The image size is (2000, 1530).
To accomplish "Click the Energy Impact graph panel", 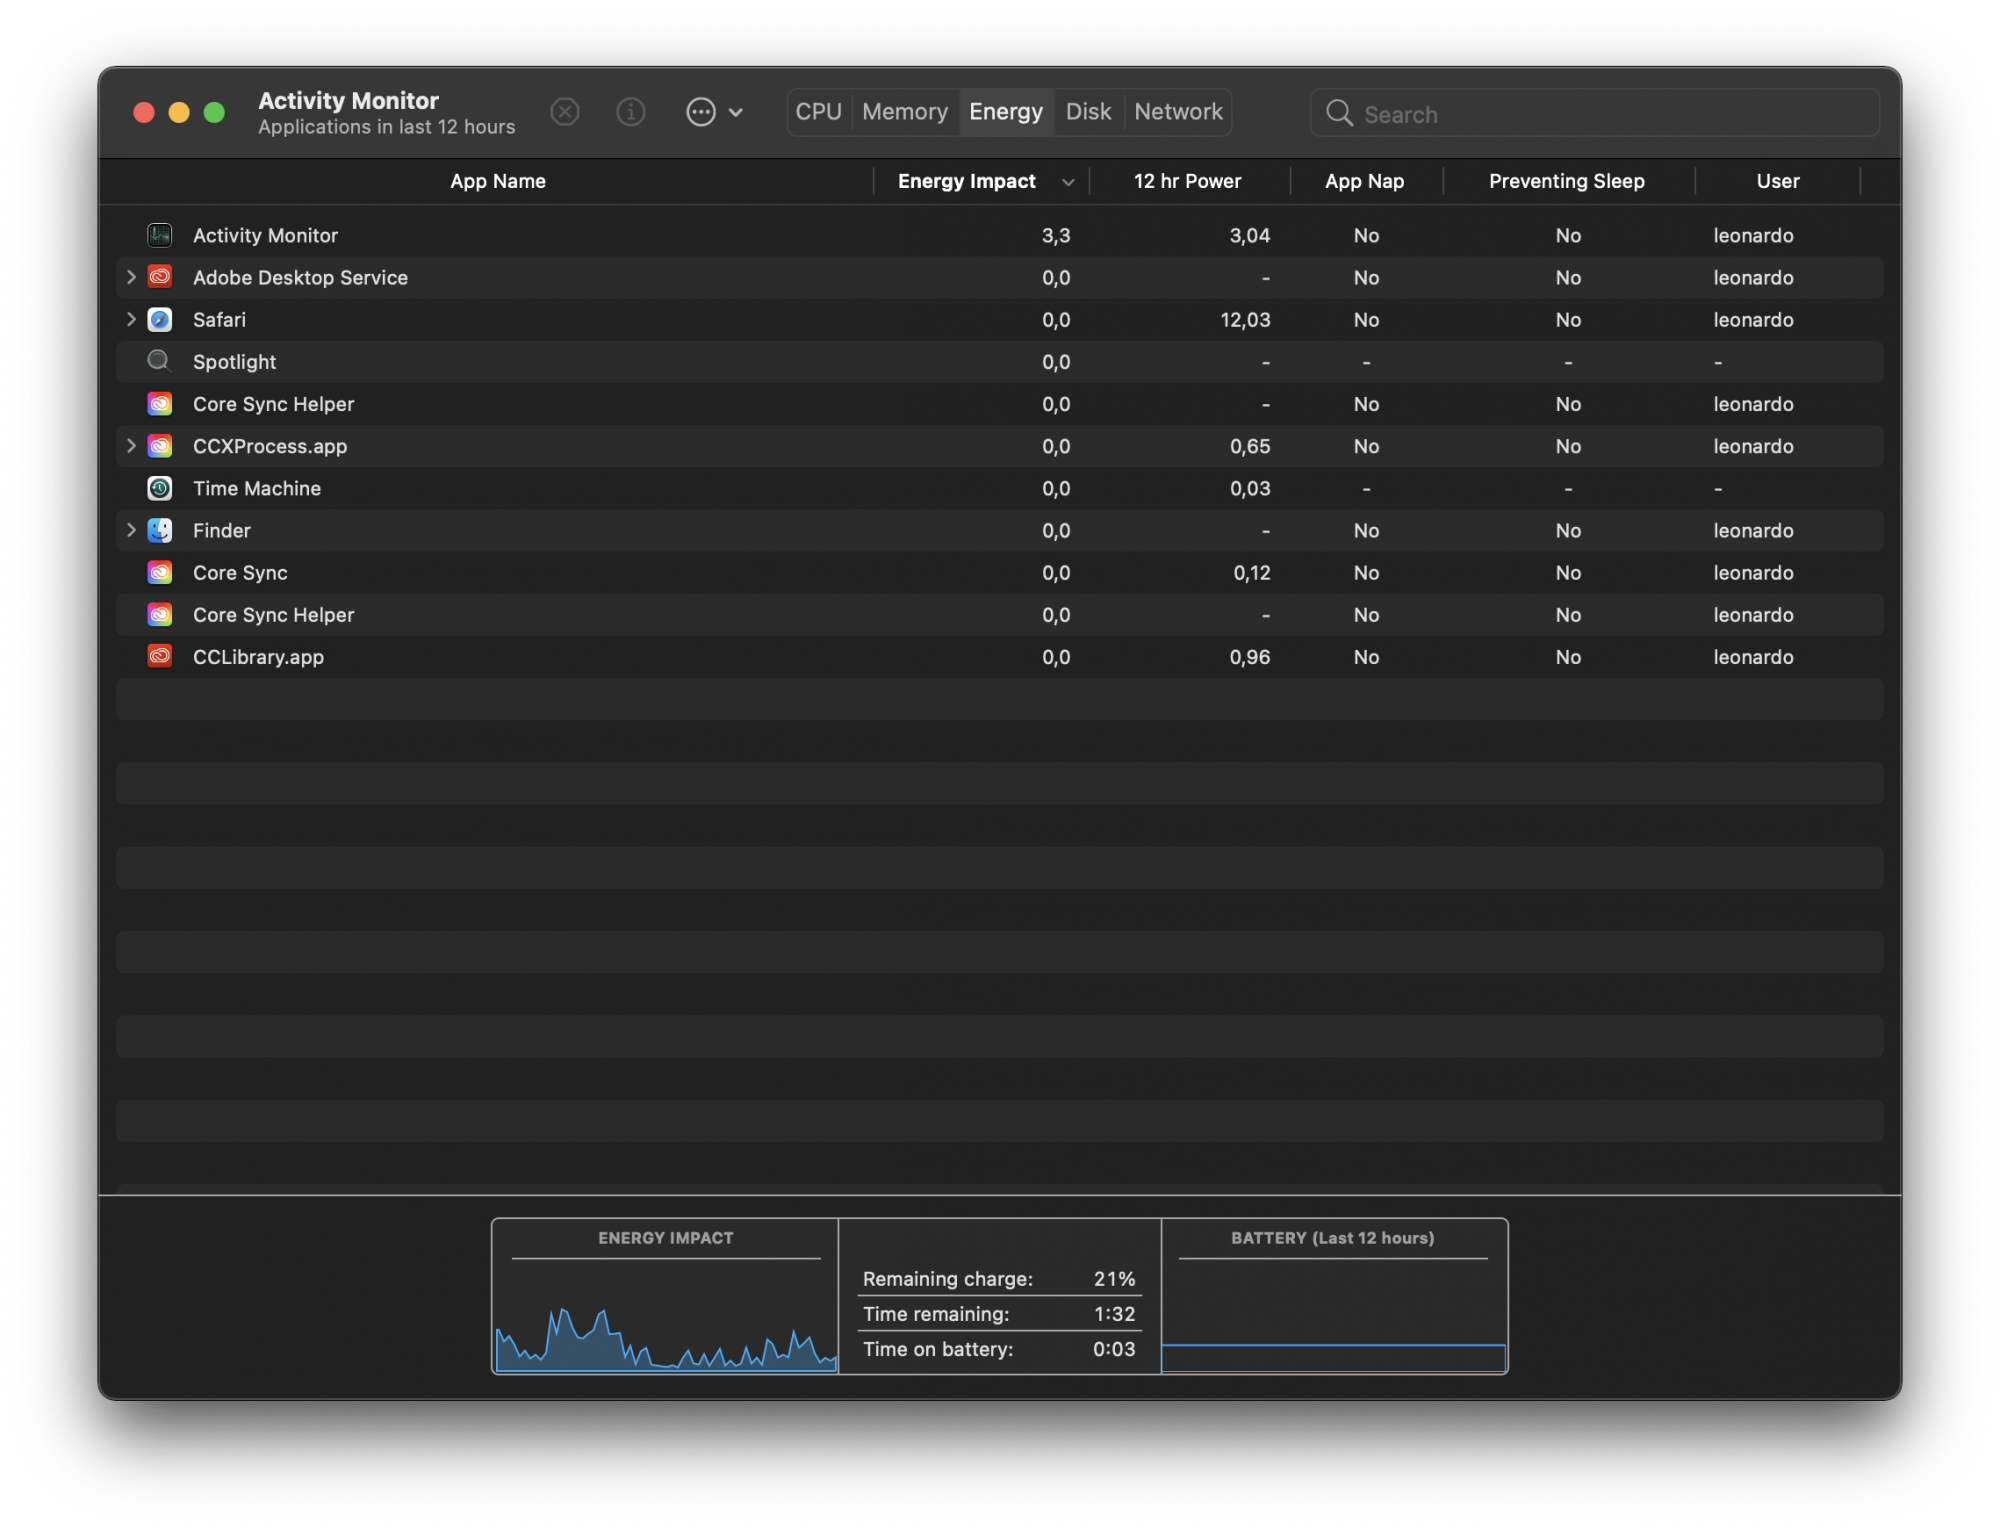I will pos(665,1310).
